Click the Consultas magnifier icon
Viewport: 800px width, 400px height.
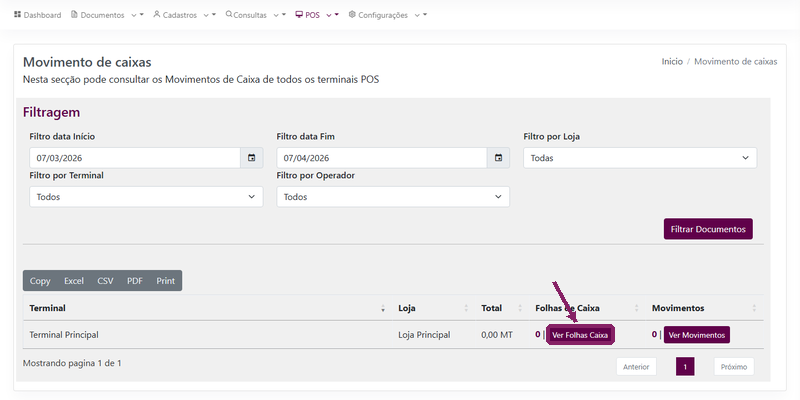pos(229,14)
